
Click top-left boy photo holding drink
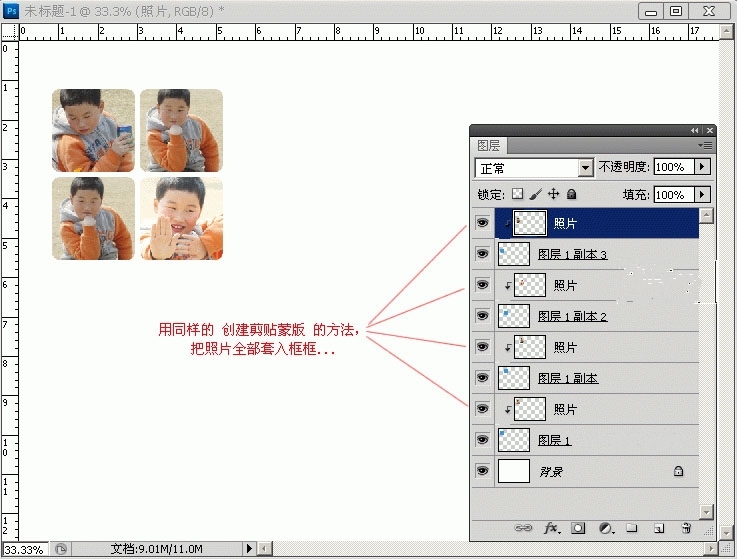pos(93,130)
